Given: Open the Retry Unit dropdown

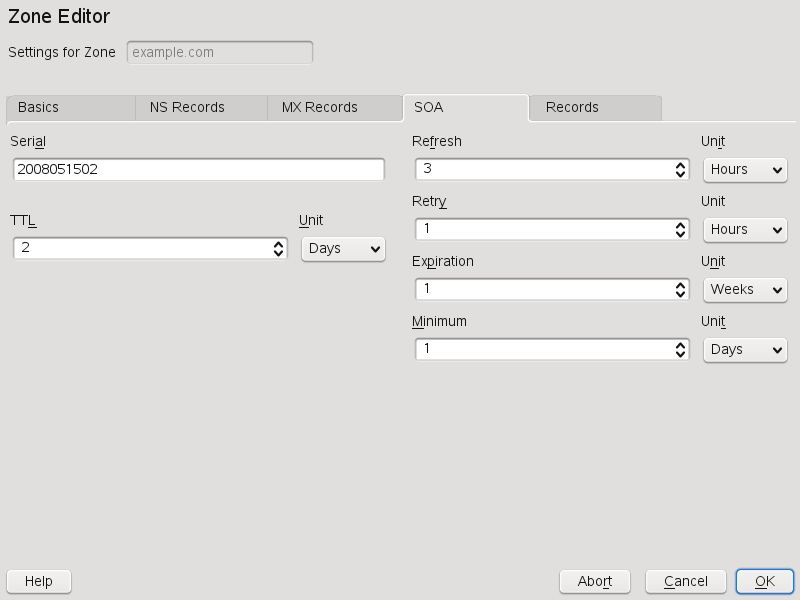Looking at the screenshot, I should 745,230.
